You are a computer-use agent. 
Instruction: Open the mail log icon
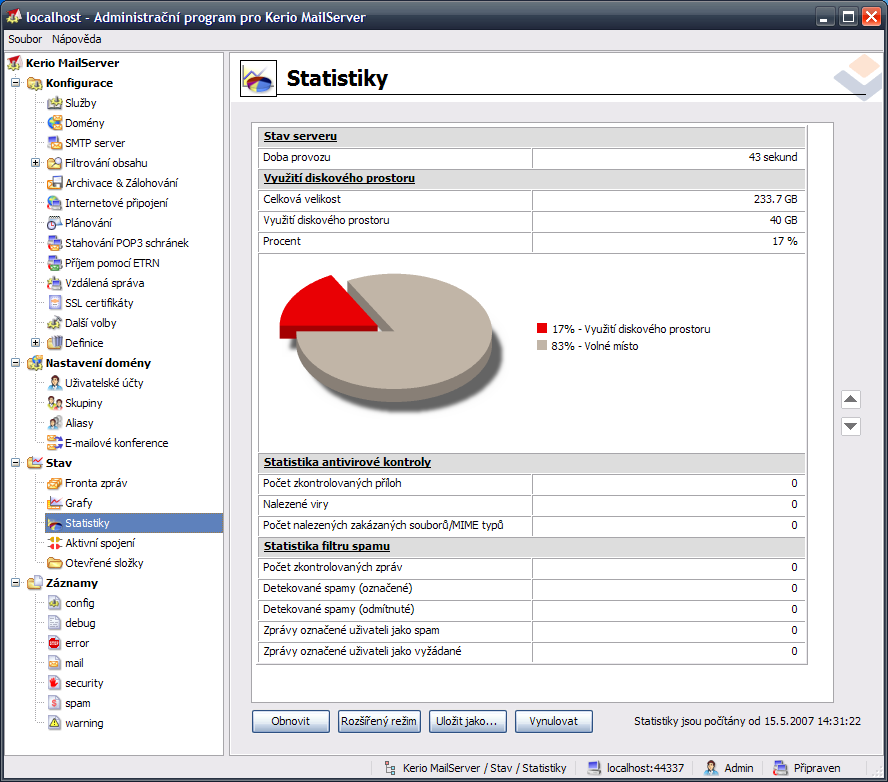[x=54, y=663]
